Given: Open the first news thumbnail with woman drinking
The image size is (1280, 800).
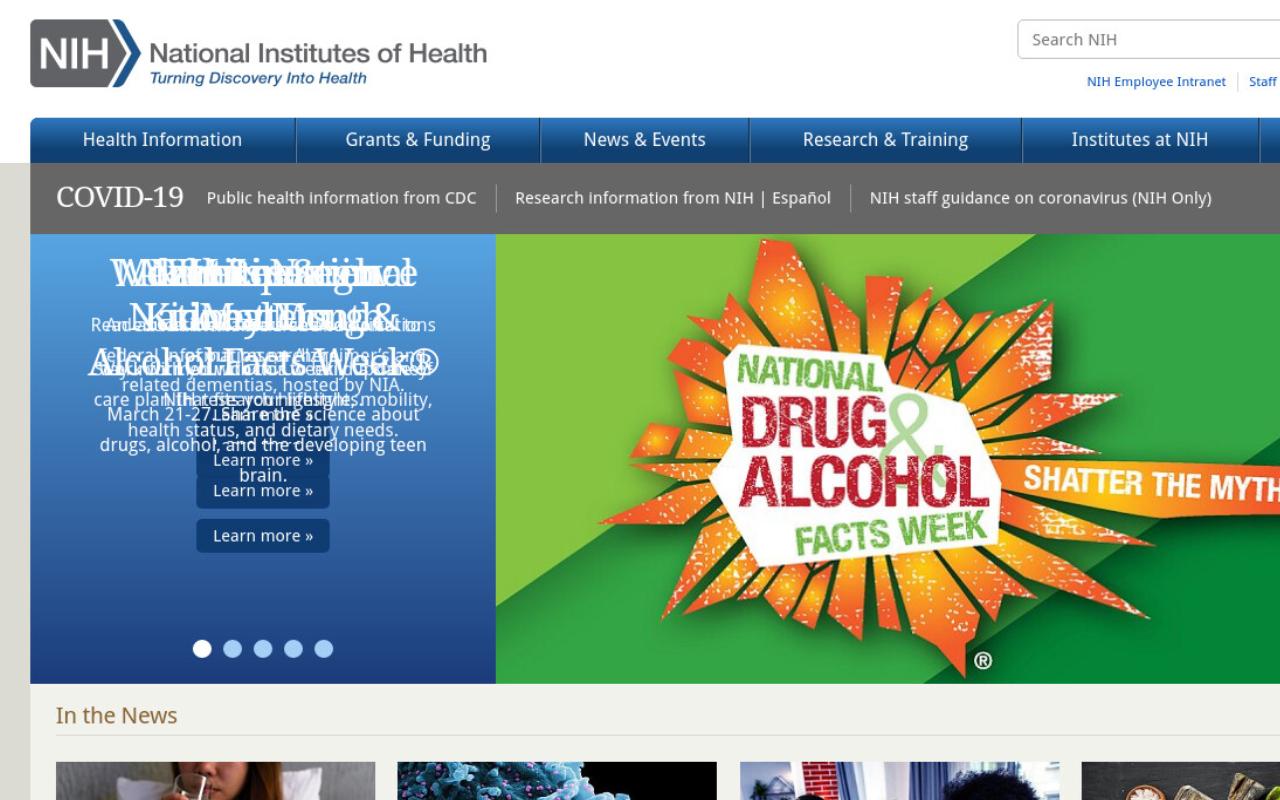Looking at the screenshot, I should (215, 781).
